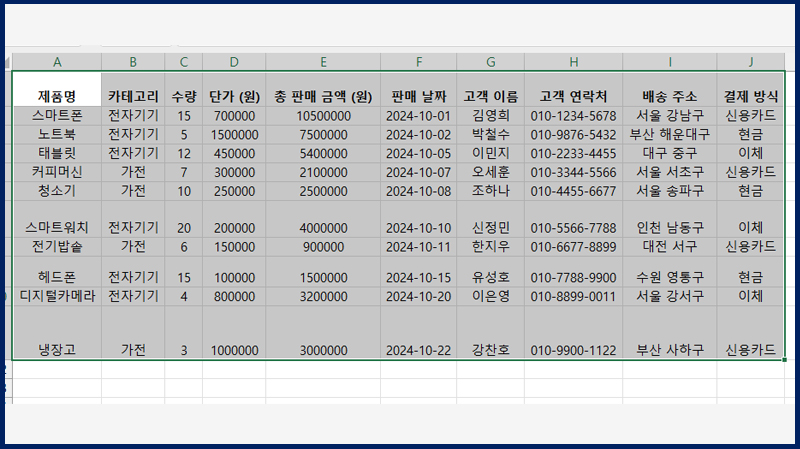Click address cell 부산 사하구
Image resolution: width=800 pixels, height=449 pixels.
click(x=669, y=332)
